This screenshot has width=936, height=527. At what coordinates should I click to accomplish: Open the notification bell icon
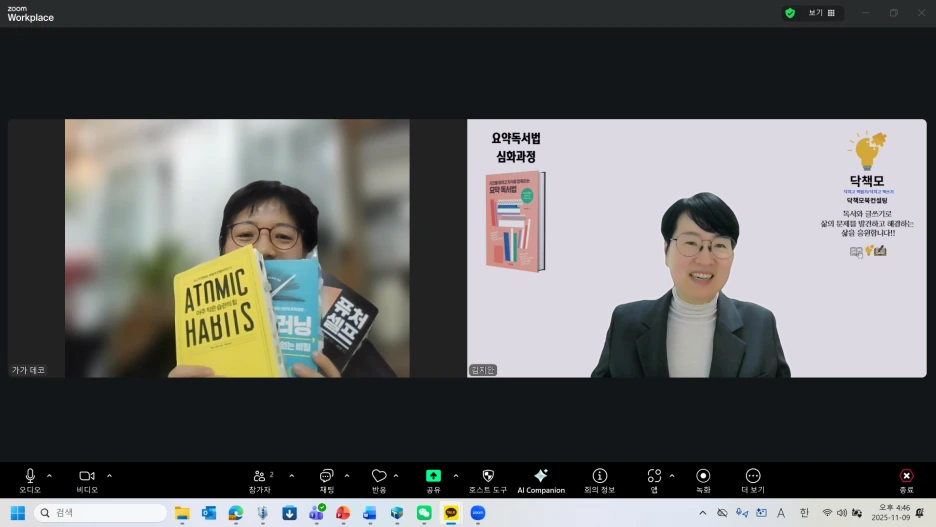coord(920,513)
